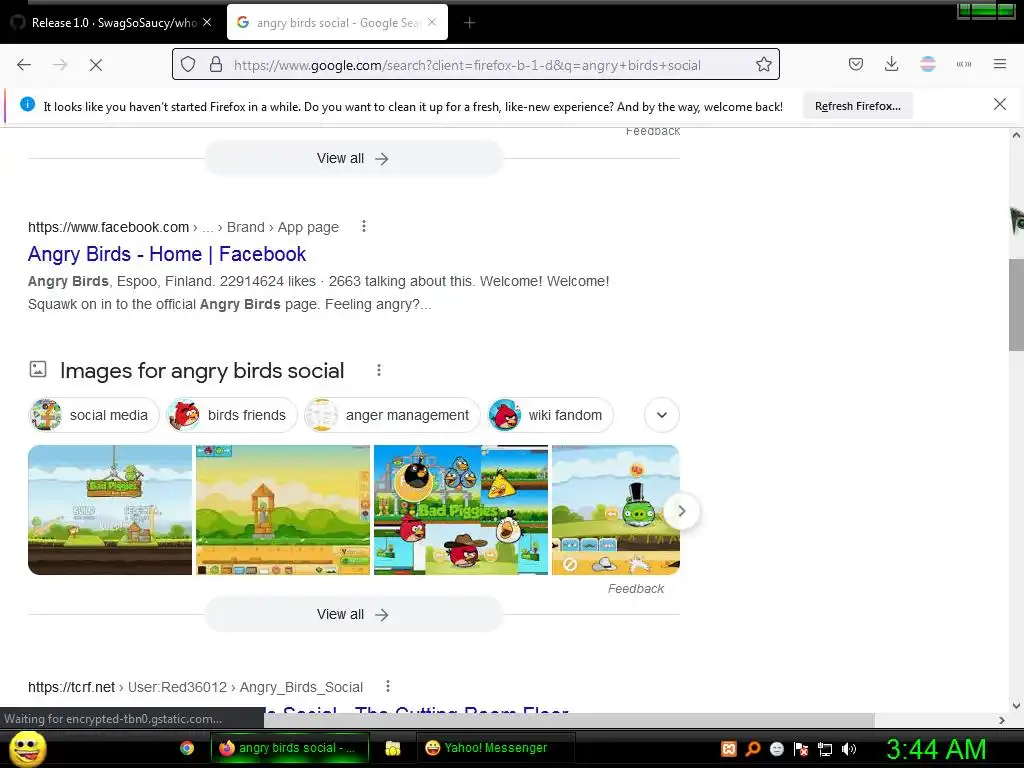Screen dimensions: 1024x768
Task: Click Feedback under the images
Action: tap(635, 588)
